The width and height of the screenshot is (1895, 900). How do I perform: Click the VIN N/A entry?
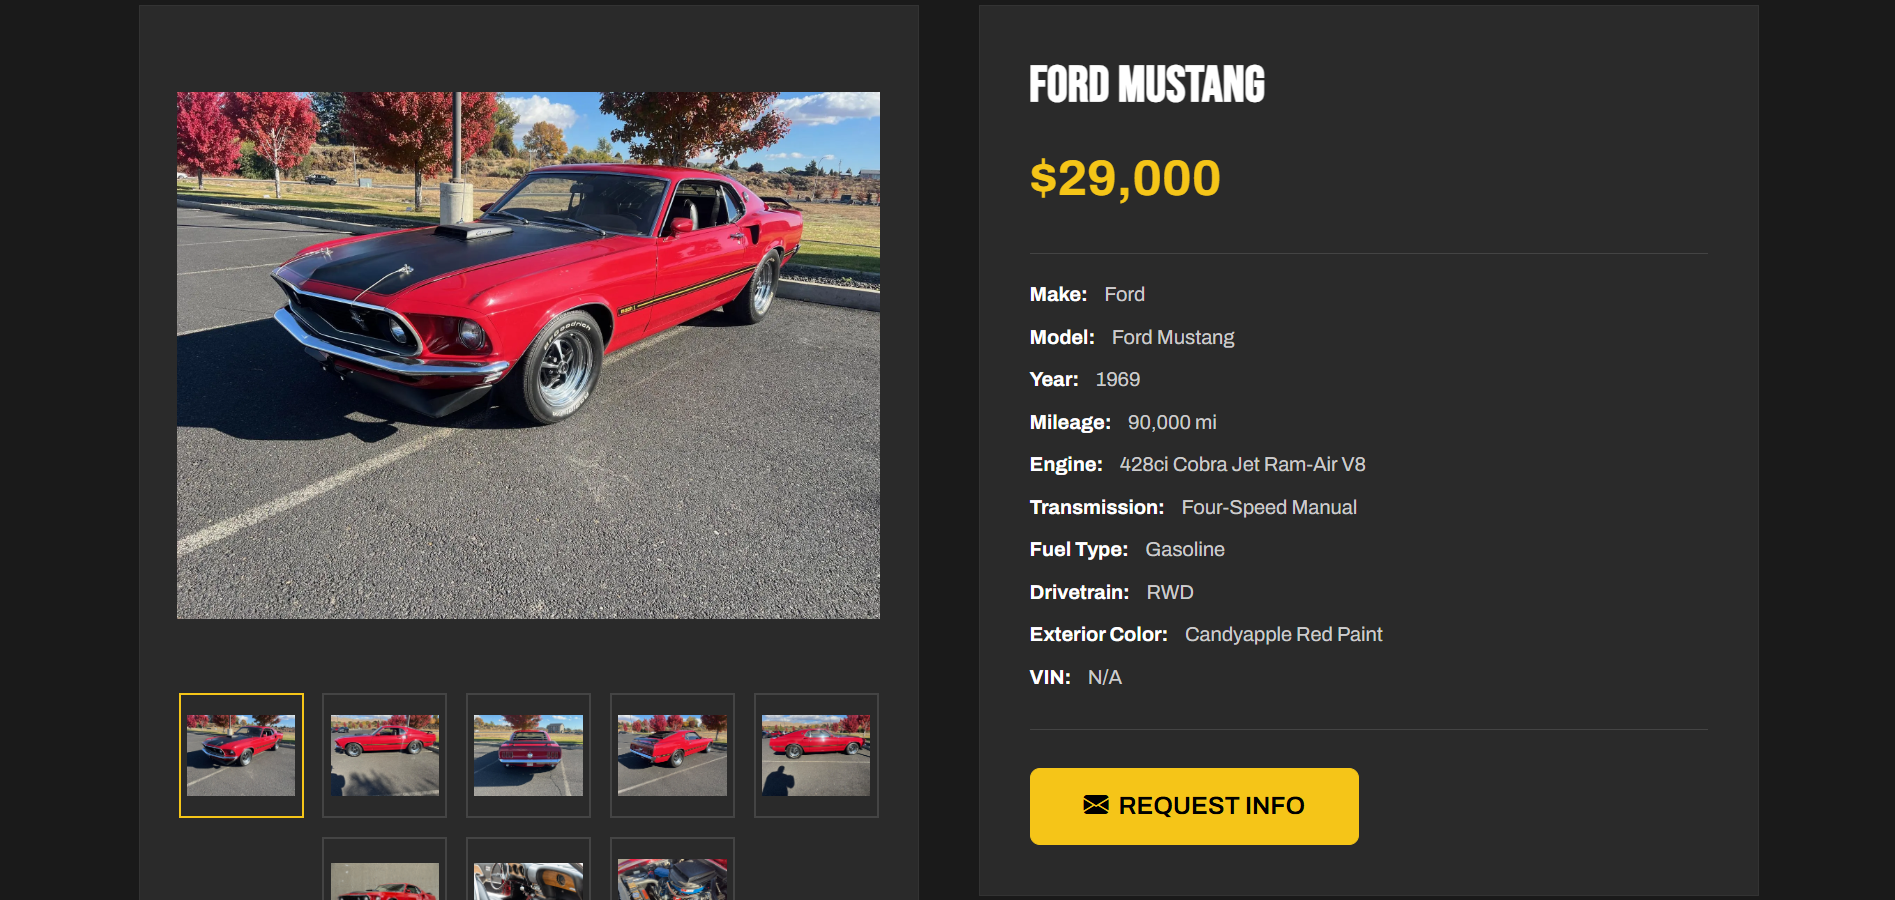(1076, 677)
